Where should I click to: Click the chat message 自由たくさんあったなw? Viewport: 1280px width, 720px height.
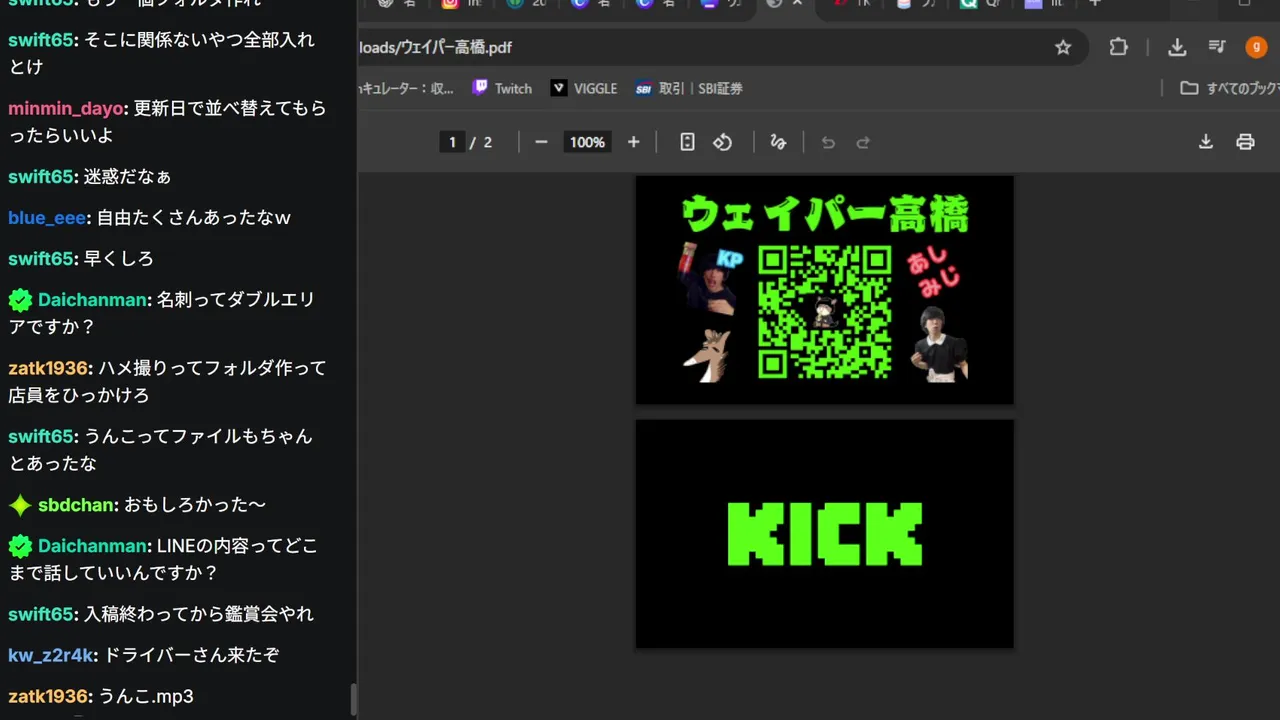tap(194, 217)
